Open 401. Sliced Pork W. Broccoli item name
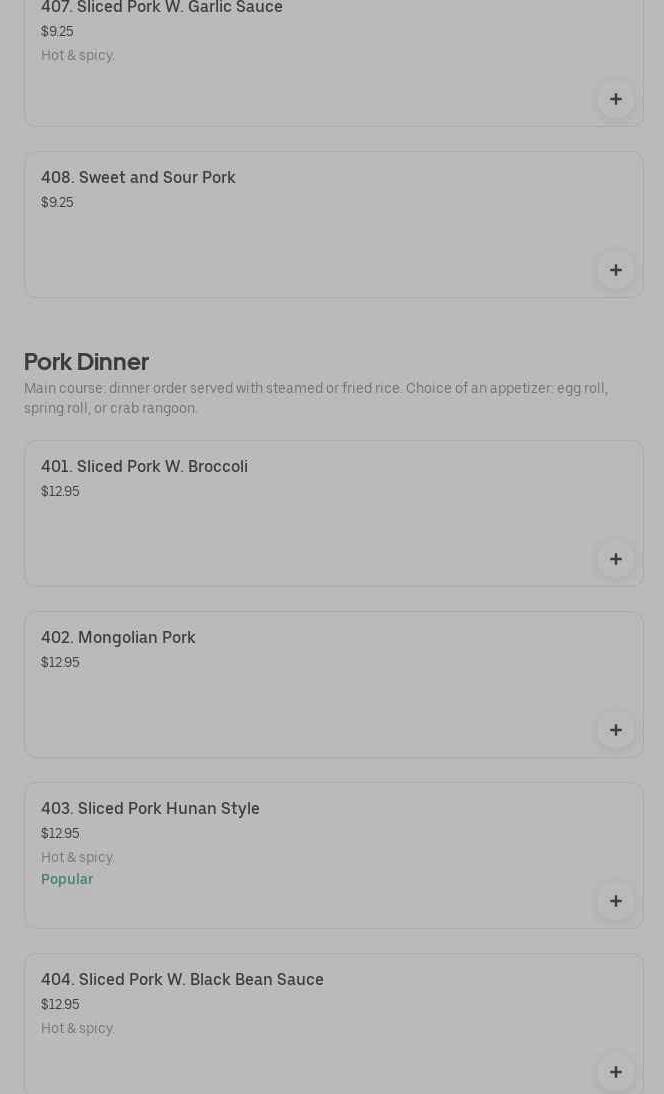The height and width of the screenshot is (1094, 664). pos(144,466)
